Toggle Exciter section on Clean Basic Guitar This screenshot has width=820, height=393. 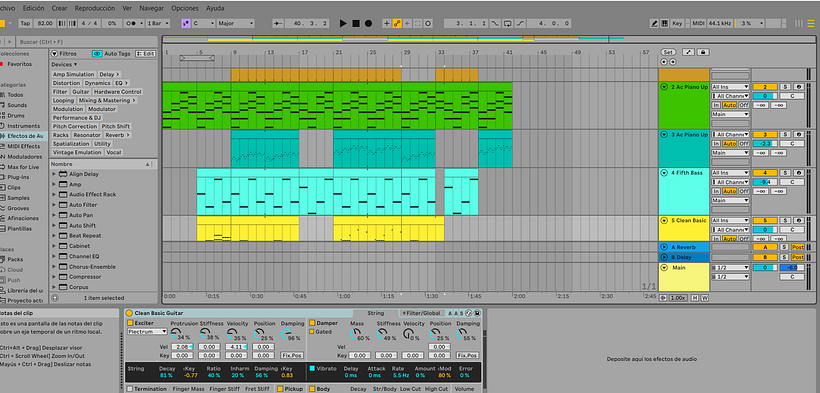click(130, 323)
